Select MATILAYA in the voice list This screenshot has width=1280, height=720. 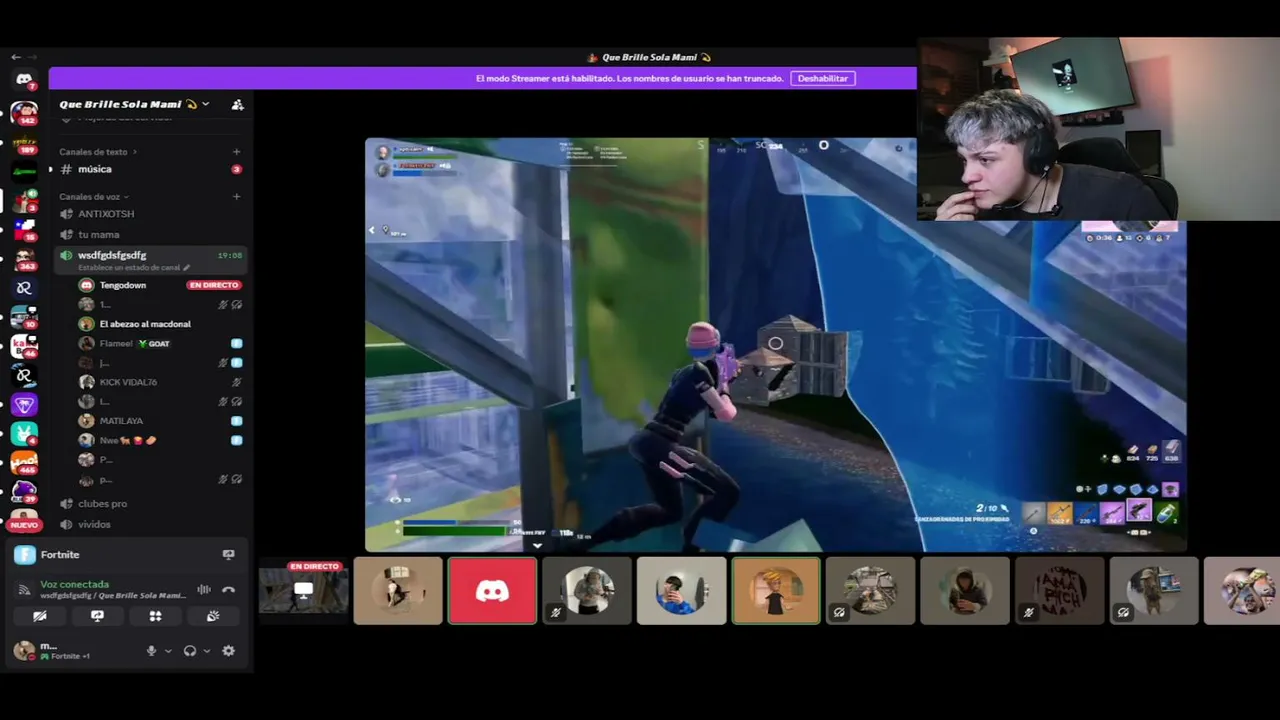(160, 421)
